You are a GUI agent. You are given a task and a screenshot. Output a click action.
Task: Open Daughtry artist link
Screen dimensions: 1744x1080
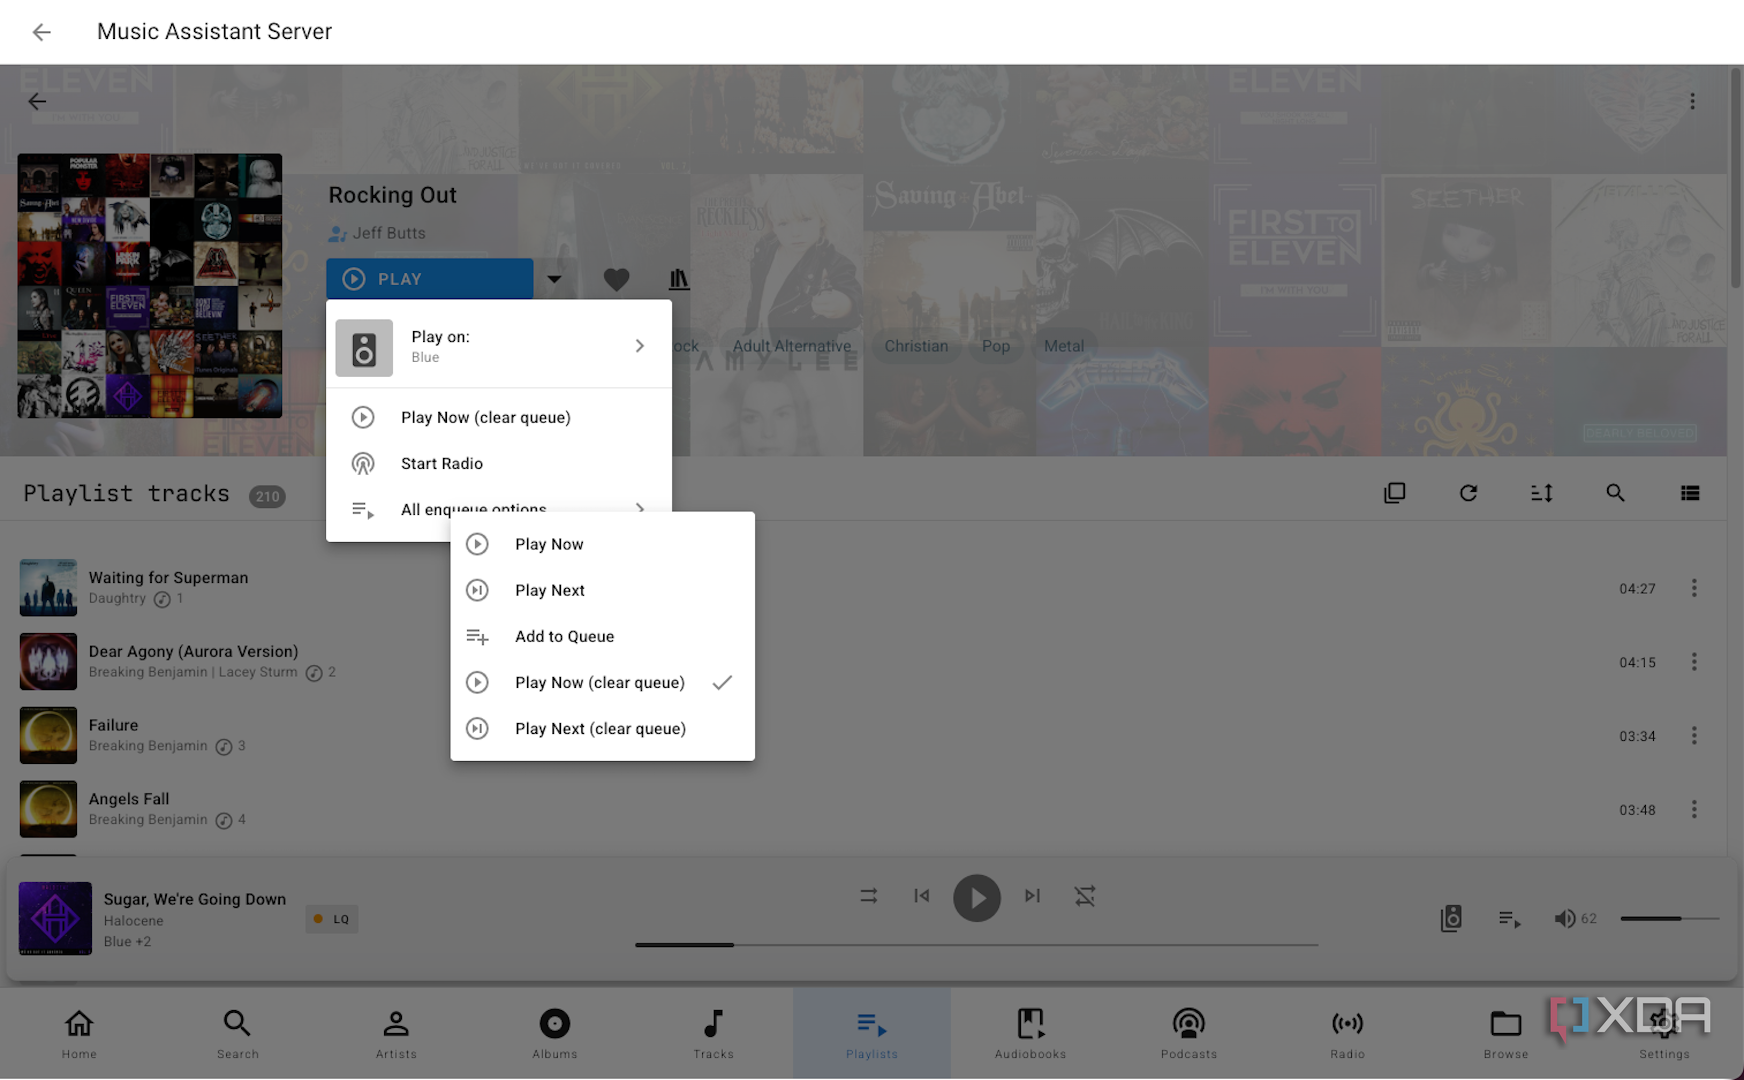click(117, 598)
